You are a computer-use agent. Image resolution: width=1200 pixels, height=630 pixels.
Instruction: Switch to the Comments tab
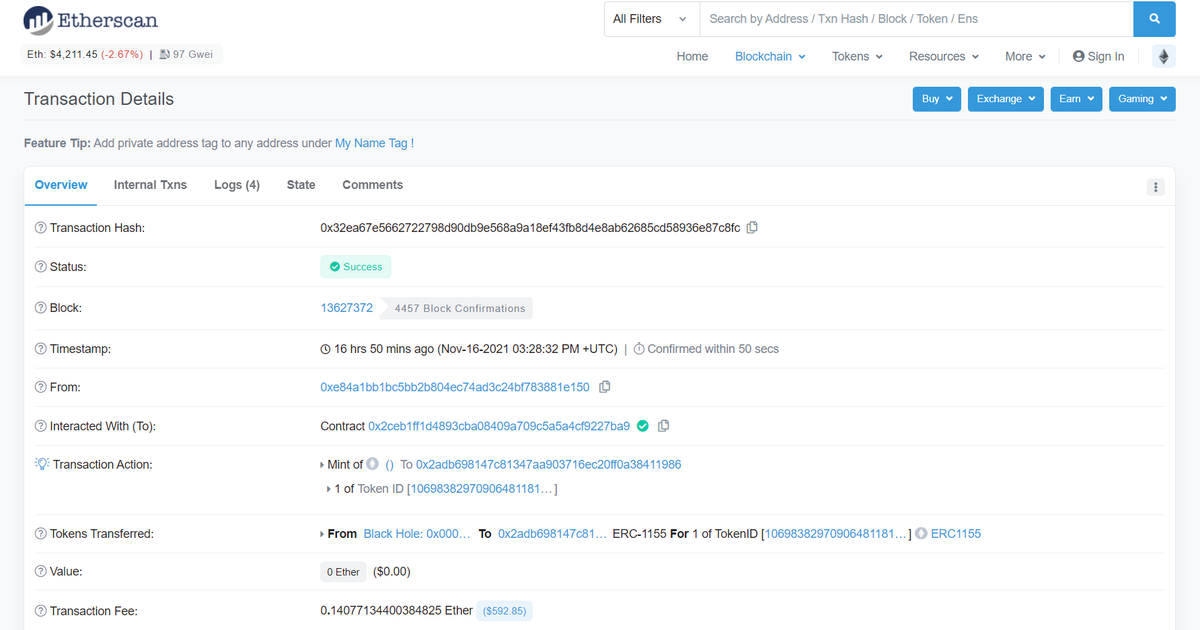[x=373, y=185]
